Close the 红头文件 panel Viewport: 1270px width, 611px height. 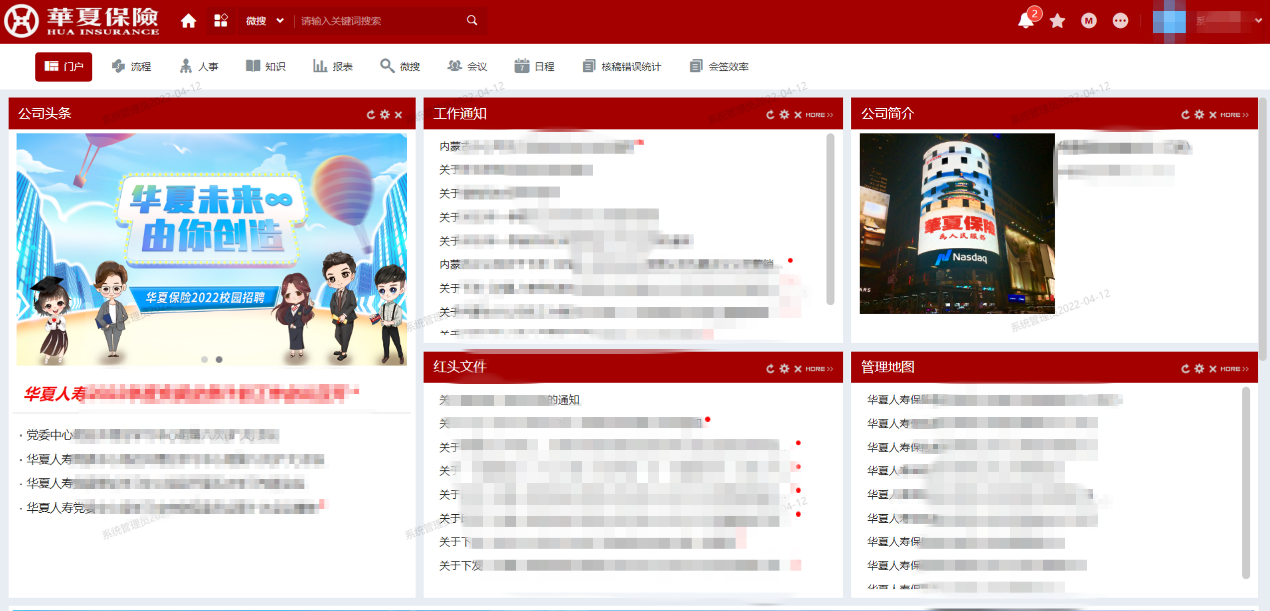point(798,369)
